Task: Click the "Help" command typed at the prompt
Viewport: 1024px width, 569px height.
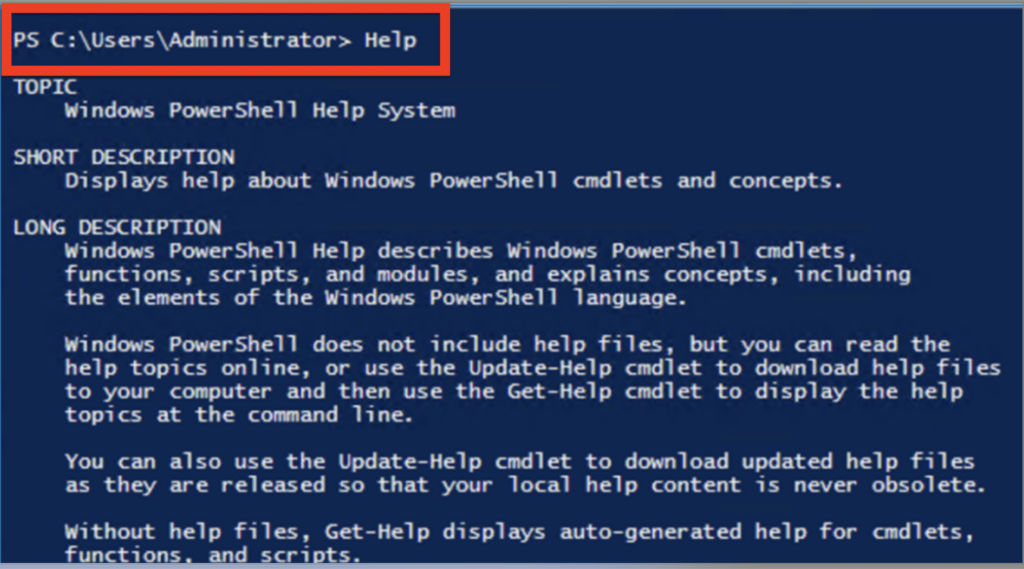Action: point(390,41)
